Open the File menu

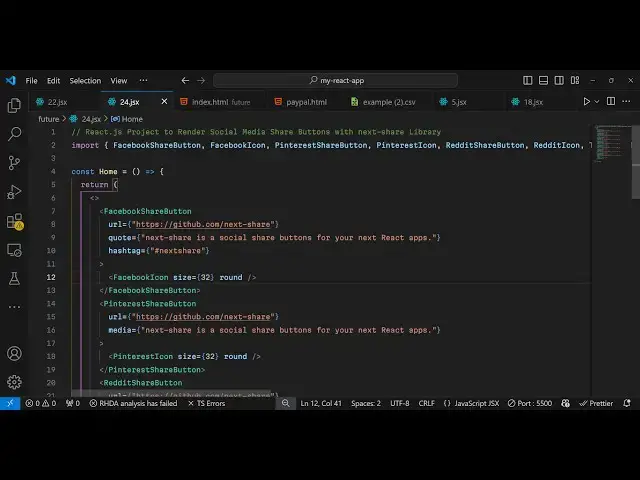(x=31, y=80)
